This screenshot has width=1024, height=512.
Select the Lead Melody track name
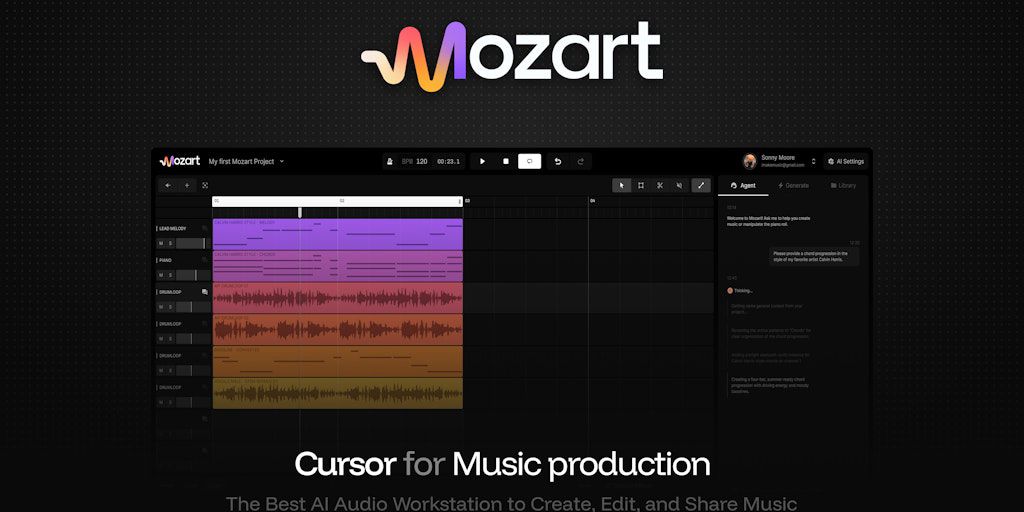(172, 229)
